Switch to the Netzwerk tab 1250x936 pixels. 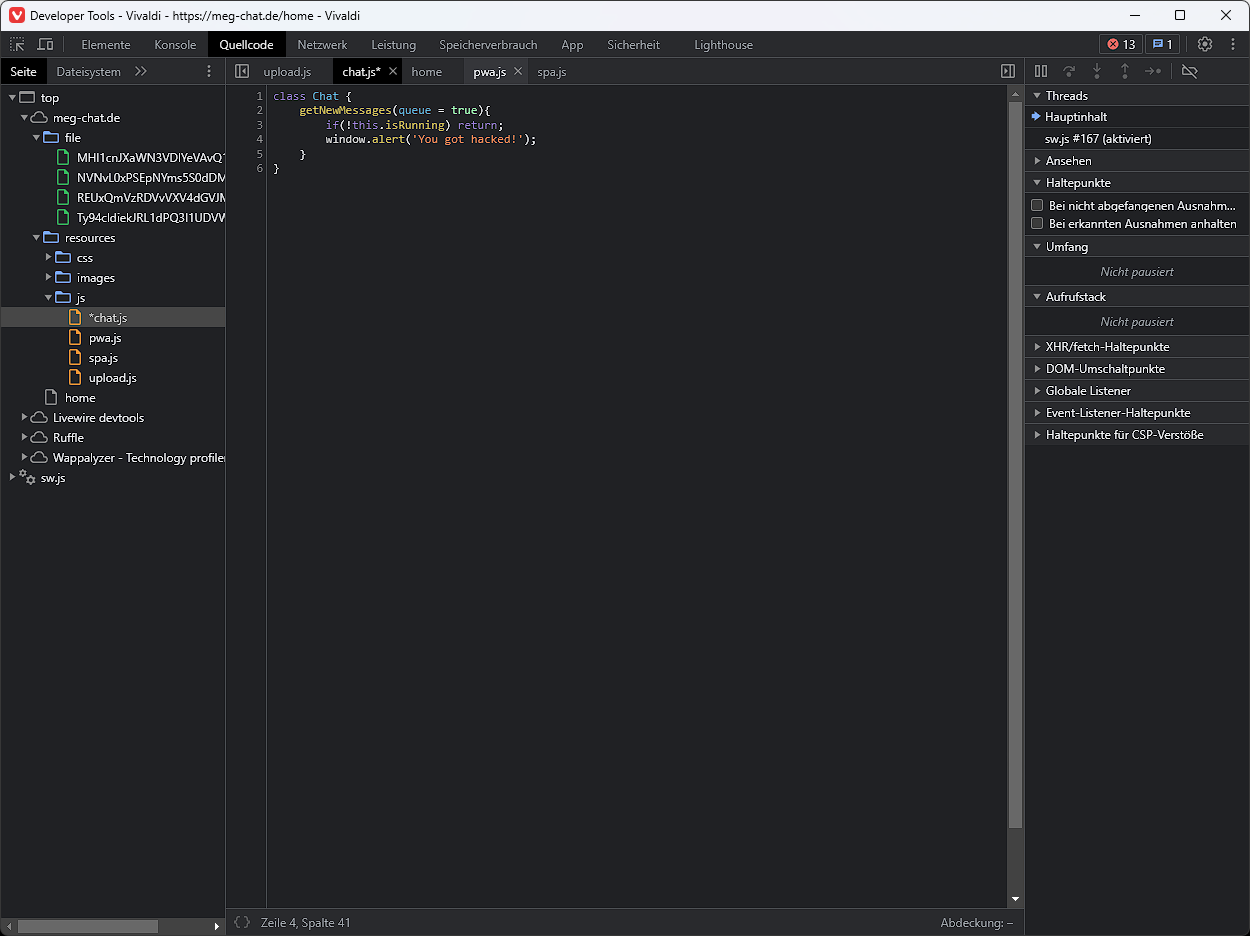(x=322, y=45)
